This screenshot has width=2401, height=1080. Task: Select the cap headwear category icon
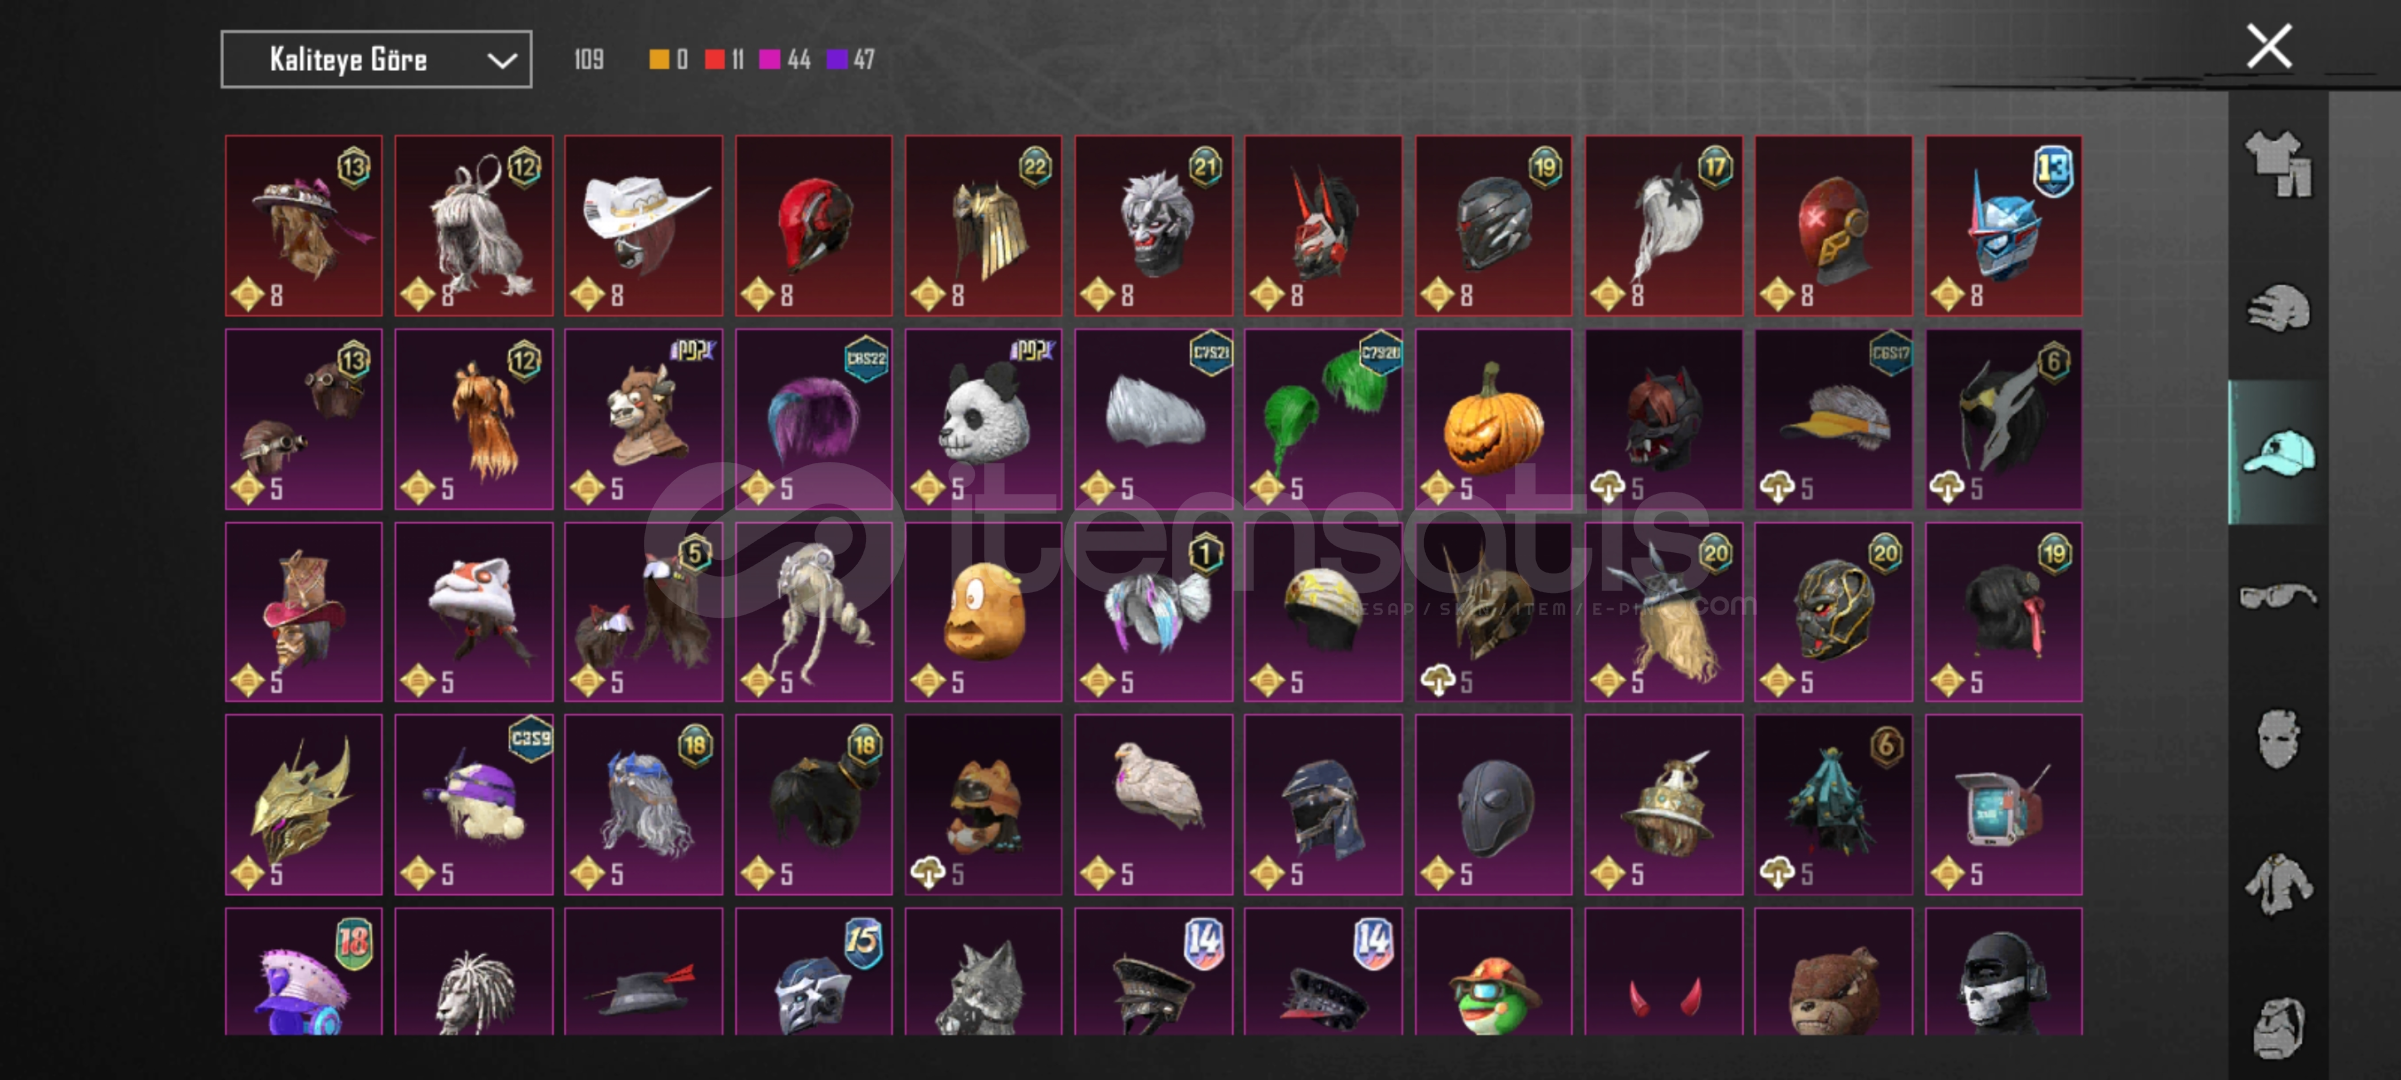2279,452
